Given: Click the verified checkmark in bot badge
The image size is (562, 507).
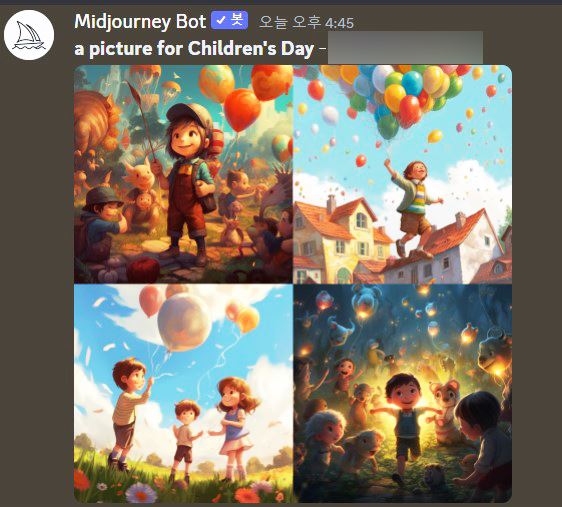Looking at the screenshot, I should (221, 20).
